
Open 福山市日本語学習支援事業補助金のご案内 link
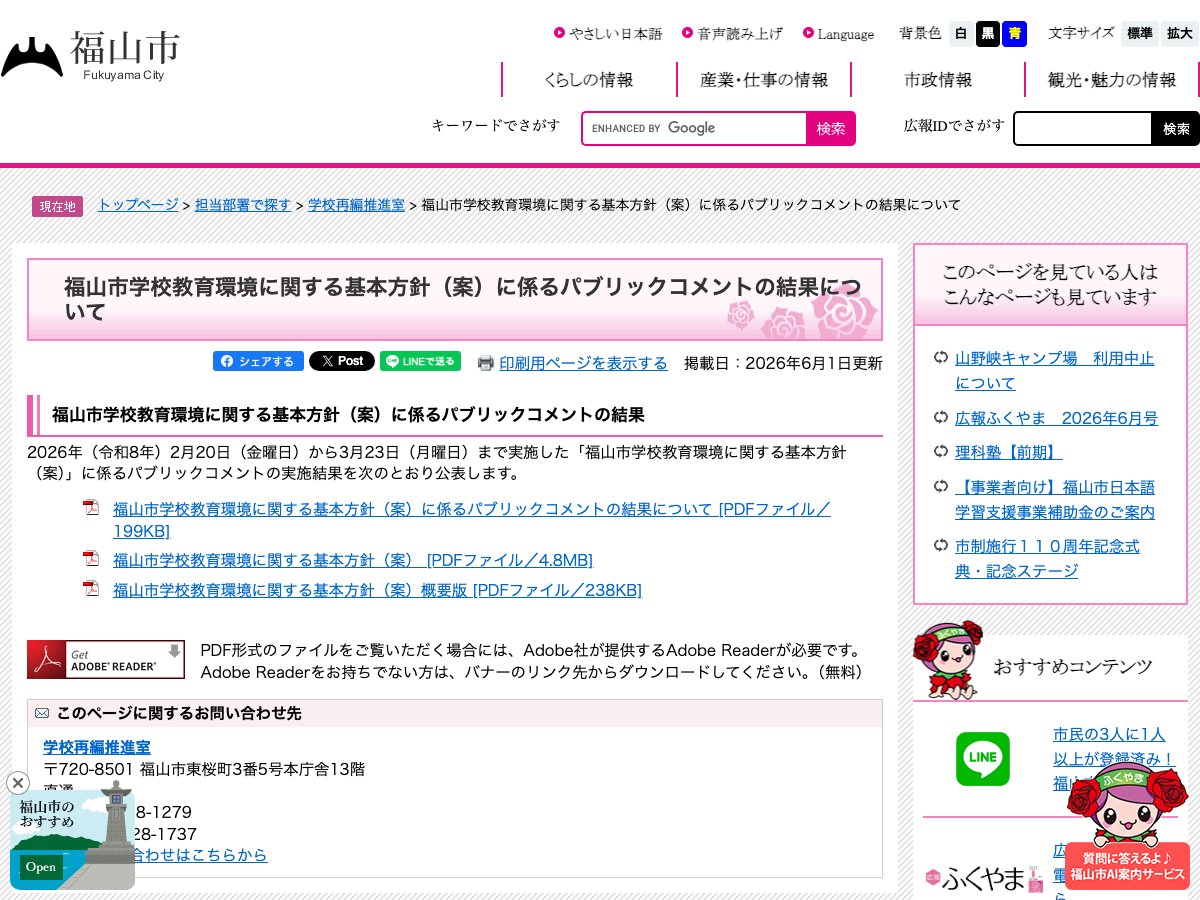[1055, 500]
